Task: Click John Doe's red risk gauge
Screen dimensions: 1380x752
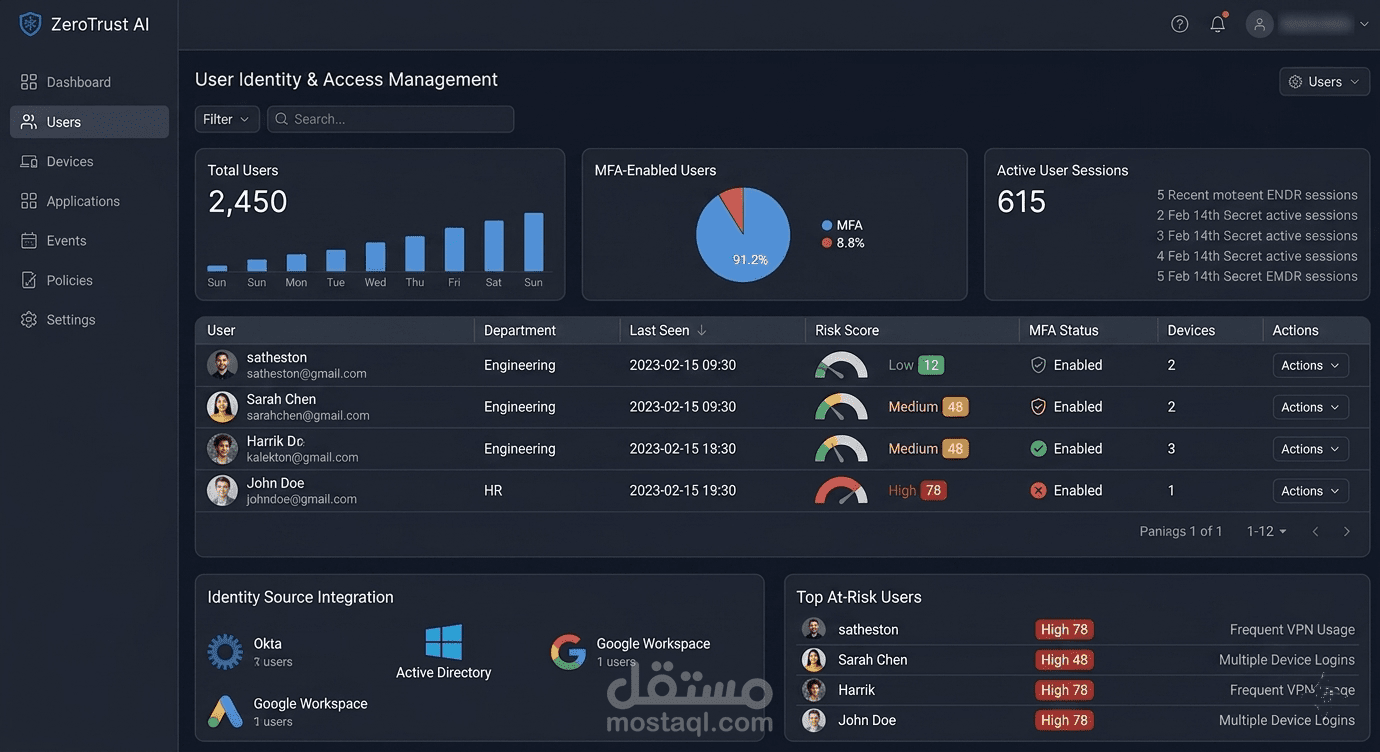Action: click(841, 491)
